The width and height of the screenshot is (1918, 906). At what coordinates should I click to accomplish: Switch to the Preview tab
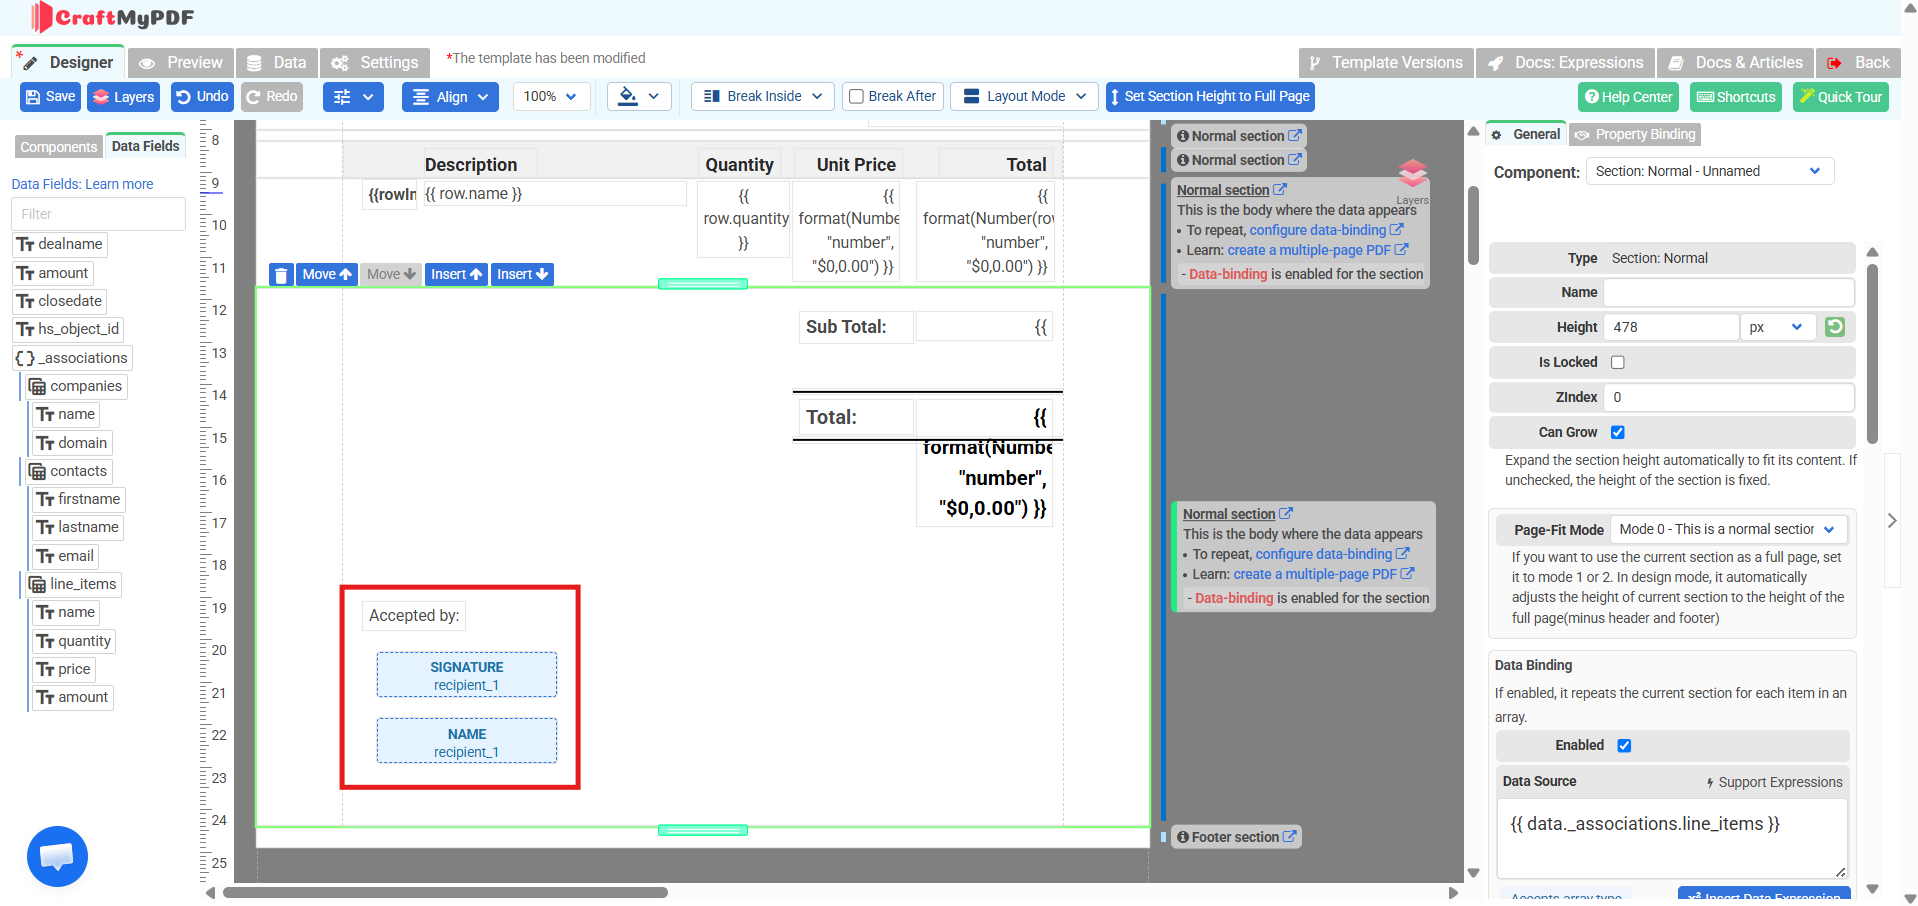pyautogui.click(x=181, y=62)
